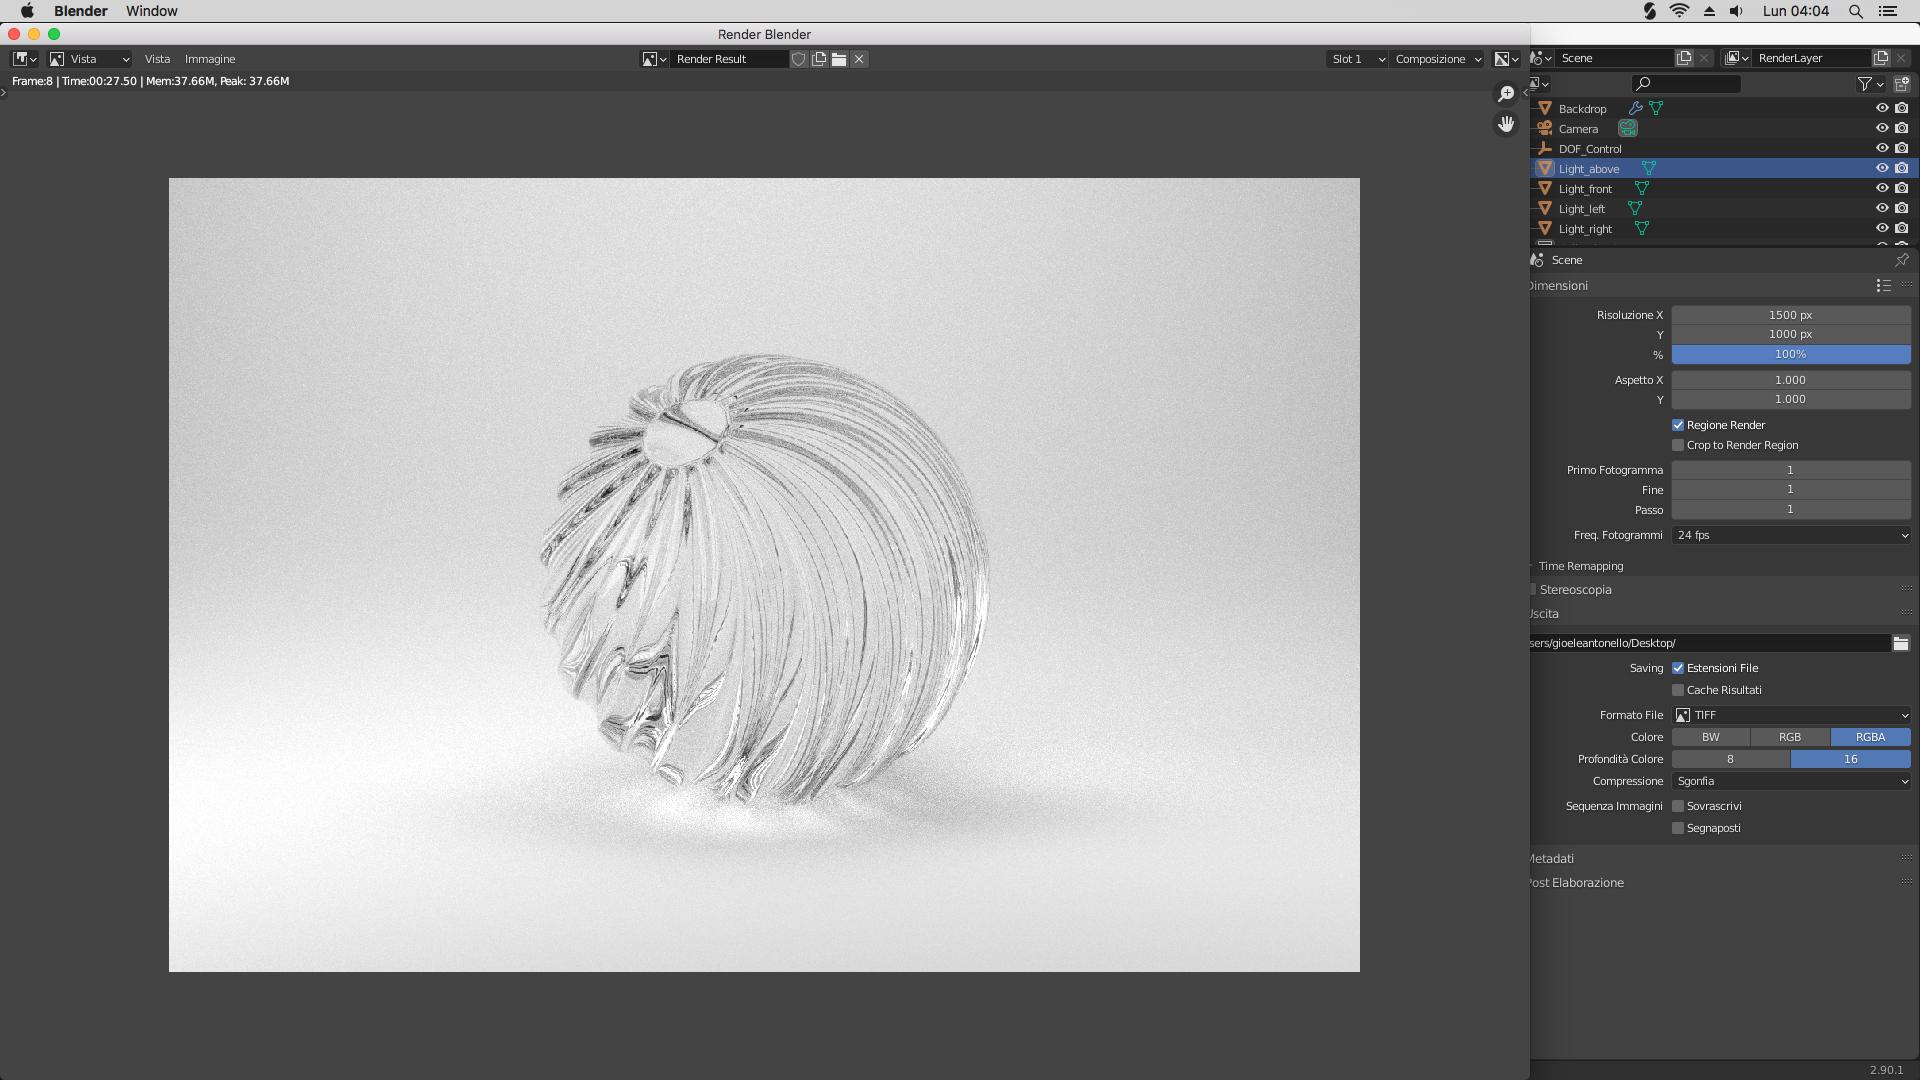Viewport: 1920px width, 1080px height.
Task: Disable camera render toggle for Backdrop
Action: tap(1901, 108)
